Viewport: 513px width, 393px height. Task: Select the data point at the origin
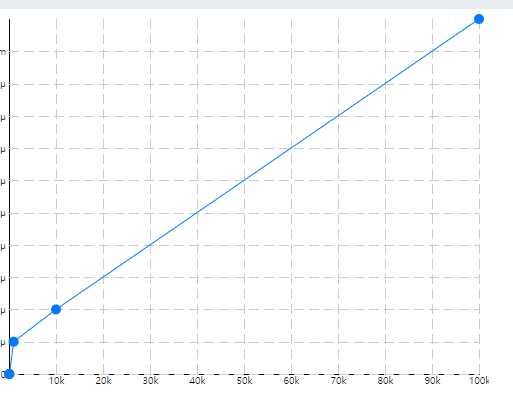(x=9, y=374)
